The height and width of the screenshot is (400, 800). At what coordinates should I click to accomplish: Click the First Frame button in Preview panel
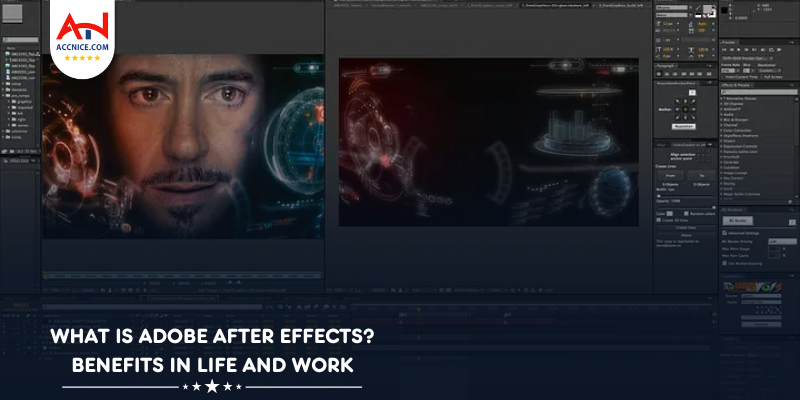pyautogui.click(x=724, y=49)
